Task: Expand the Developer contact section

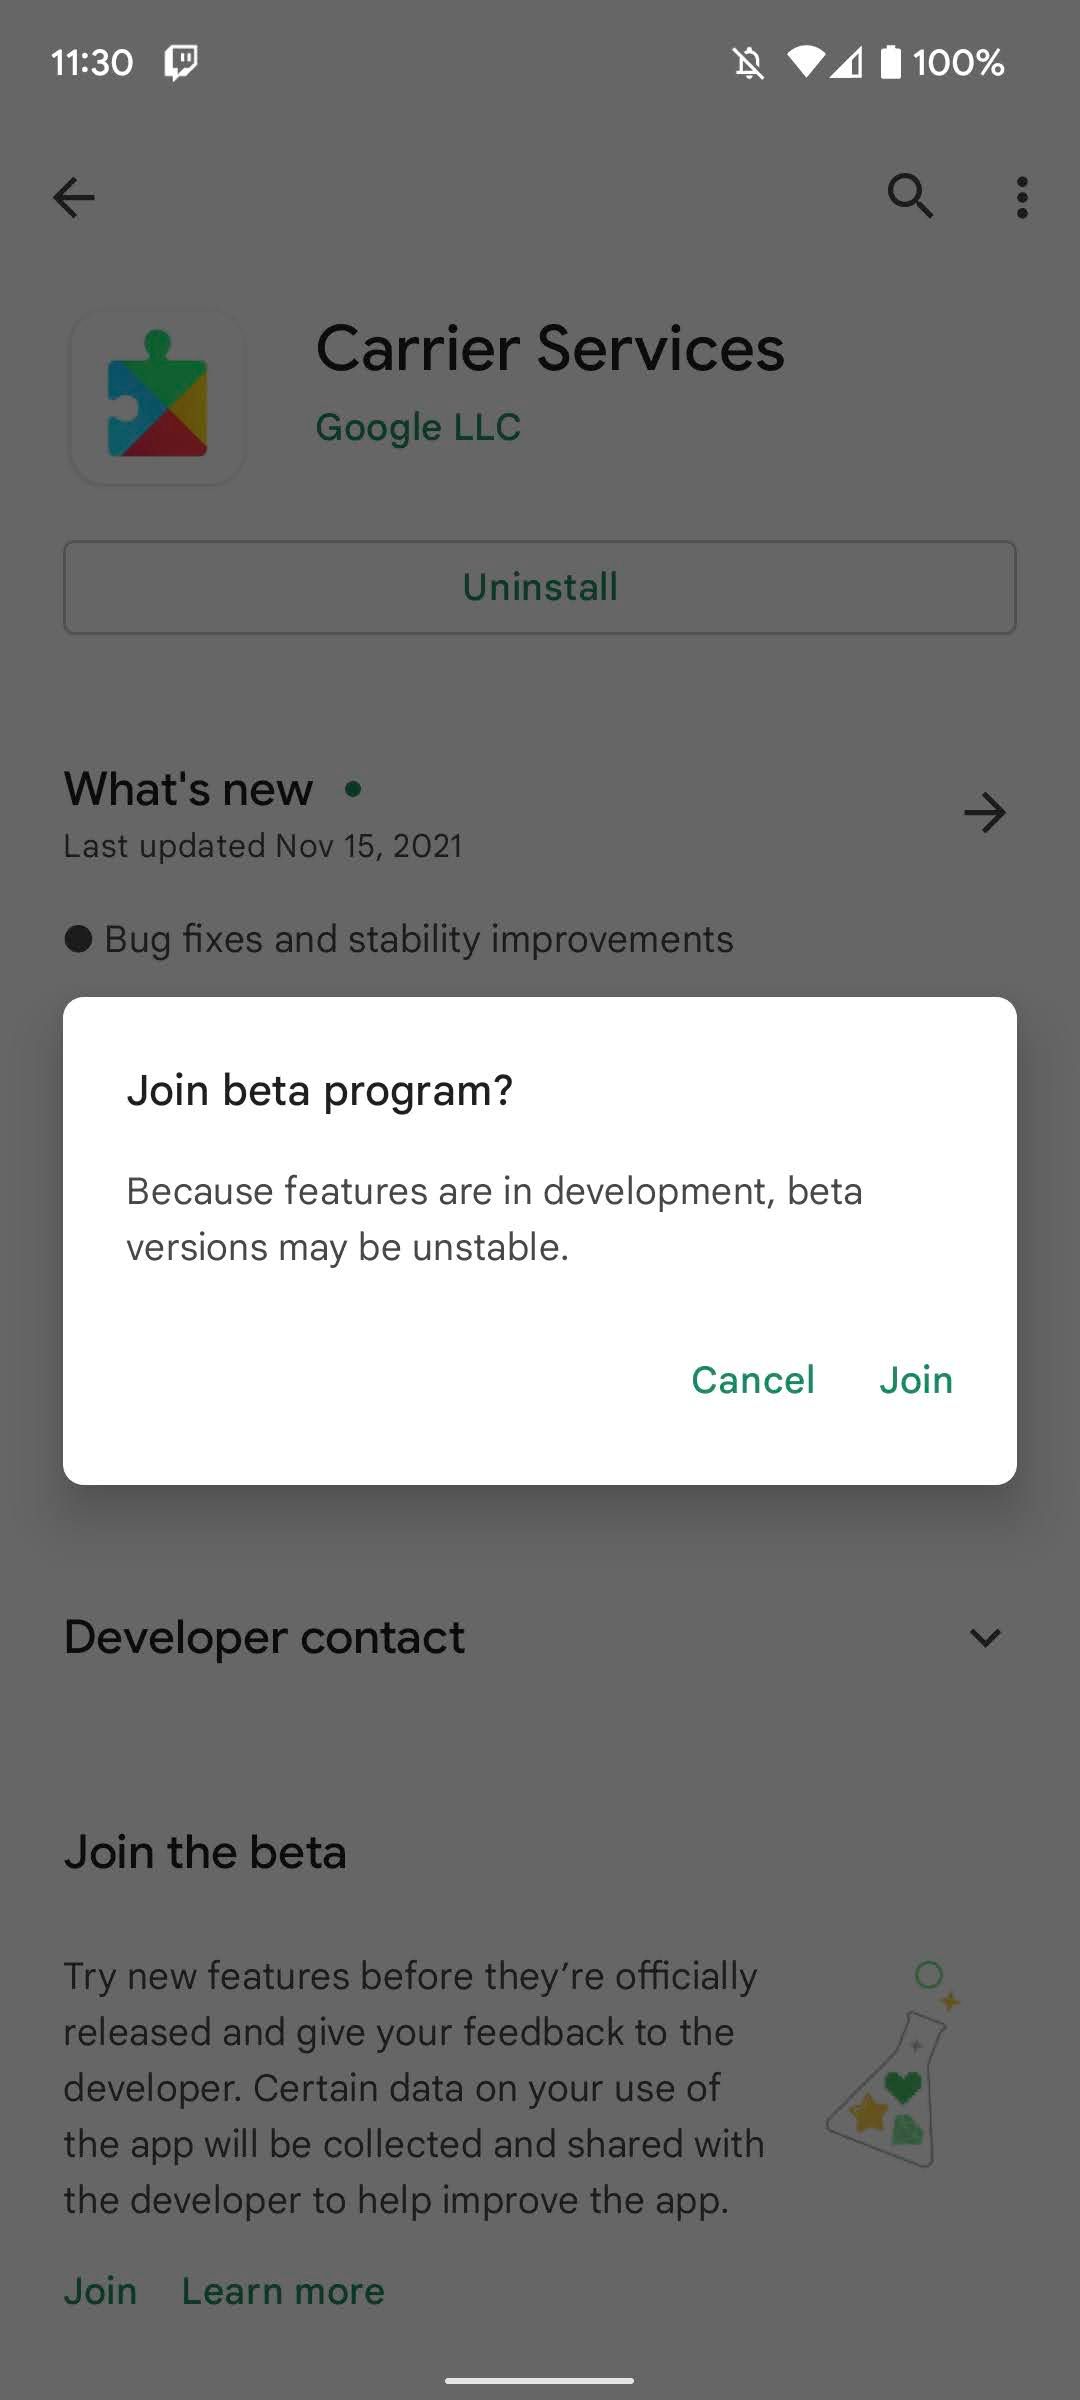Action: pyautogui.click(x=985, y=1637)
